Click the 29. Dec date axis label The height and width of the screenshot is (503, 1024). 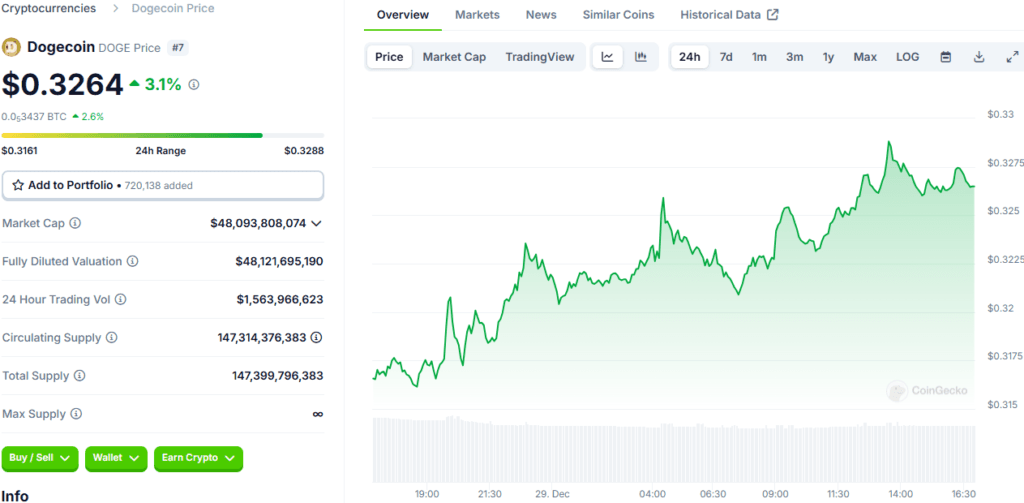pyautogui.click(x=552, y=494)
